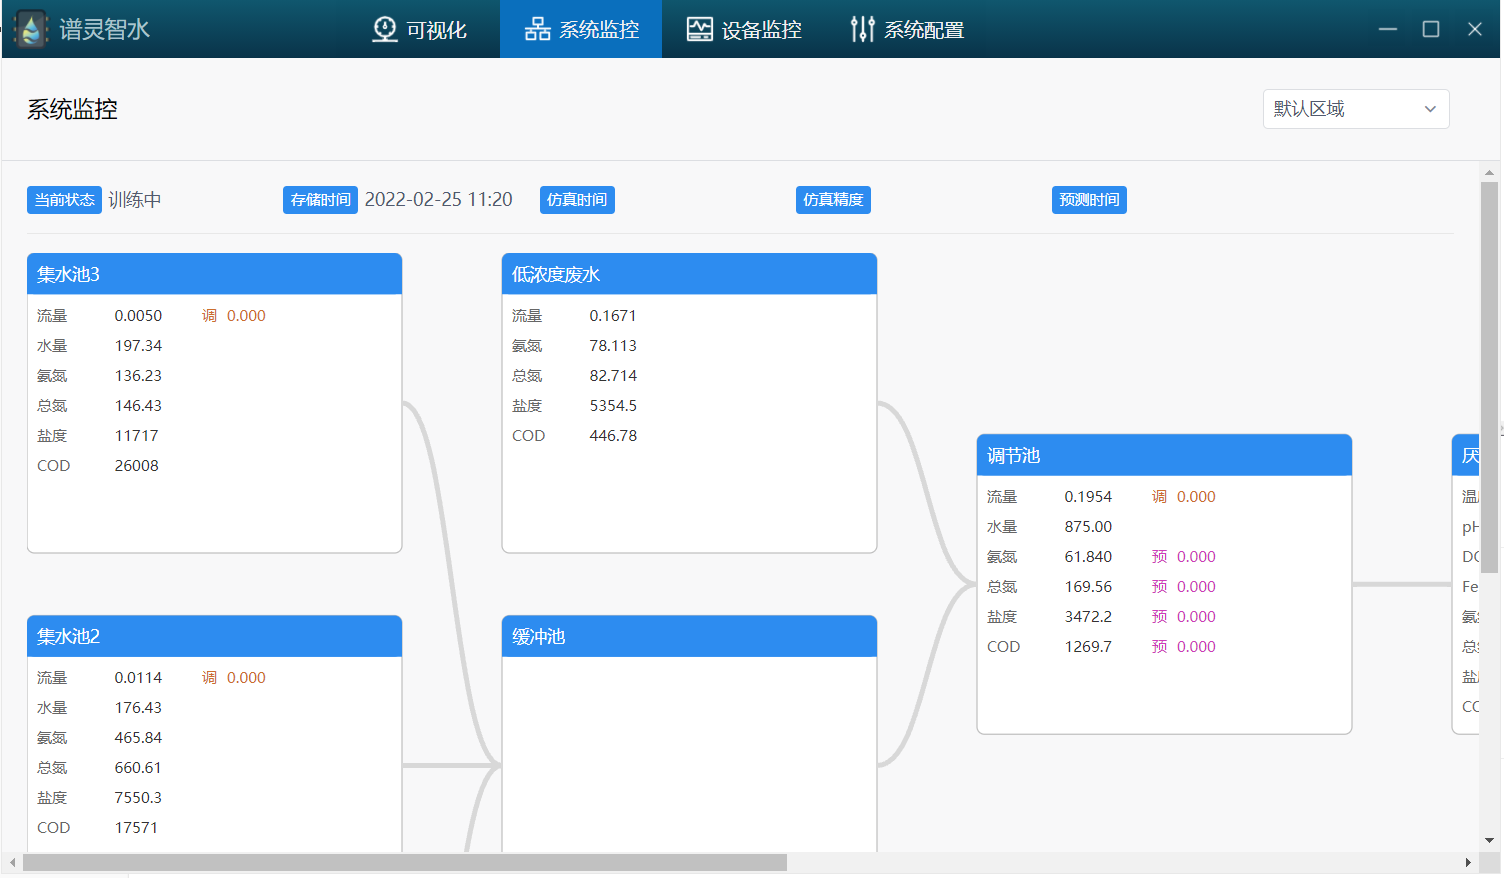This screenshot has width=1504, height=878.
Task: Click 调节池 盐度 value 3472.2
Action: 1088,617
